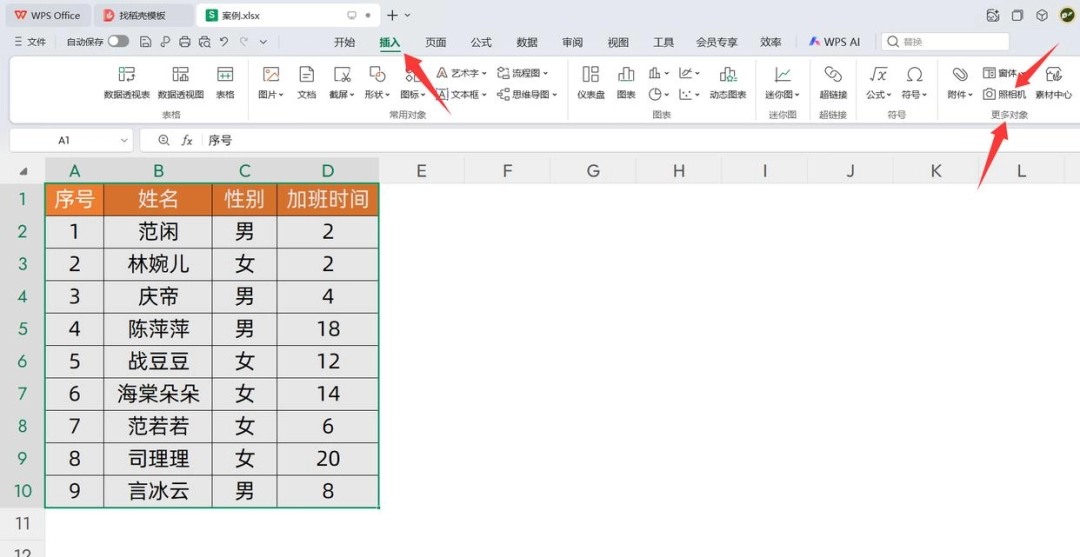Open the 图片 picture insert button

[271, 83]
